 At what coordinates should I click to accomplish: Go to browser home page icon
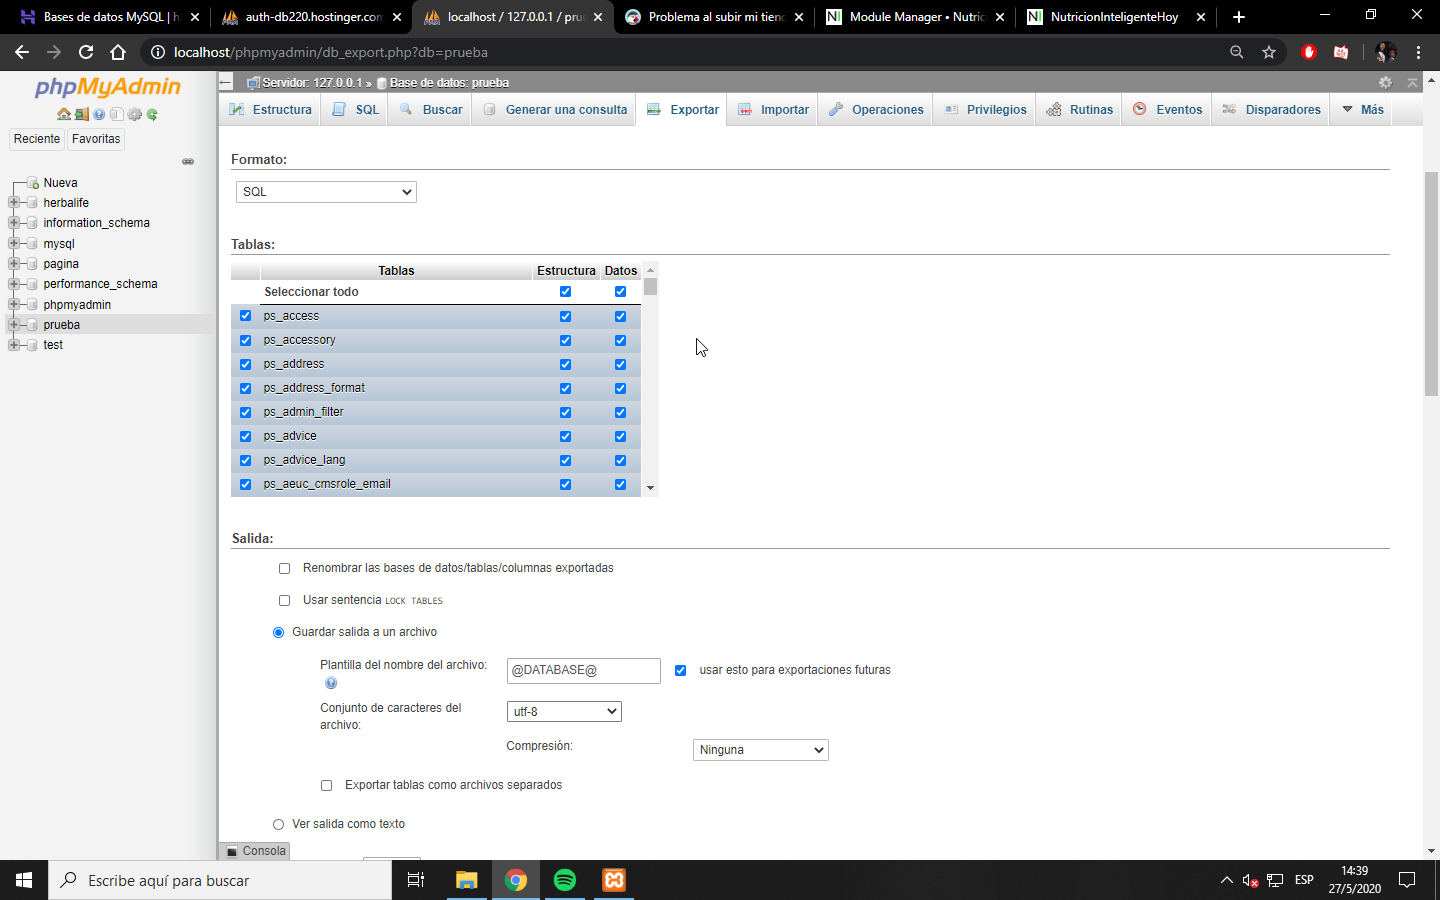118,52
